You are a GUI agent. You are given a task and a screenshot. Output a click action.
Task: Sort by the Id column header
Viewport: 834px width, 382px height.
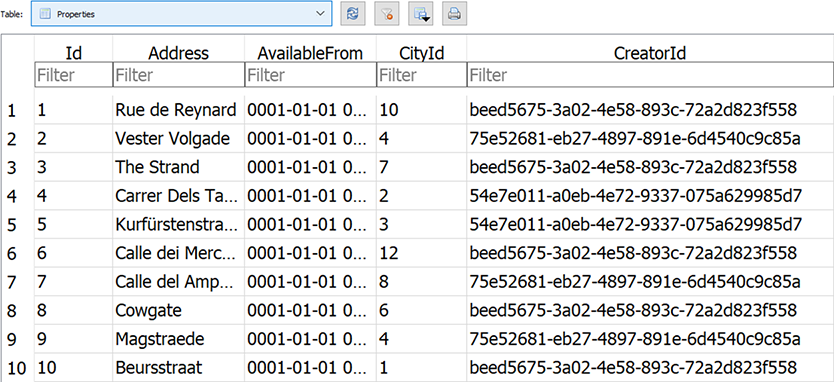(73, 53)
